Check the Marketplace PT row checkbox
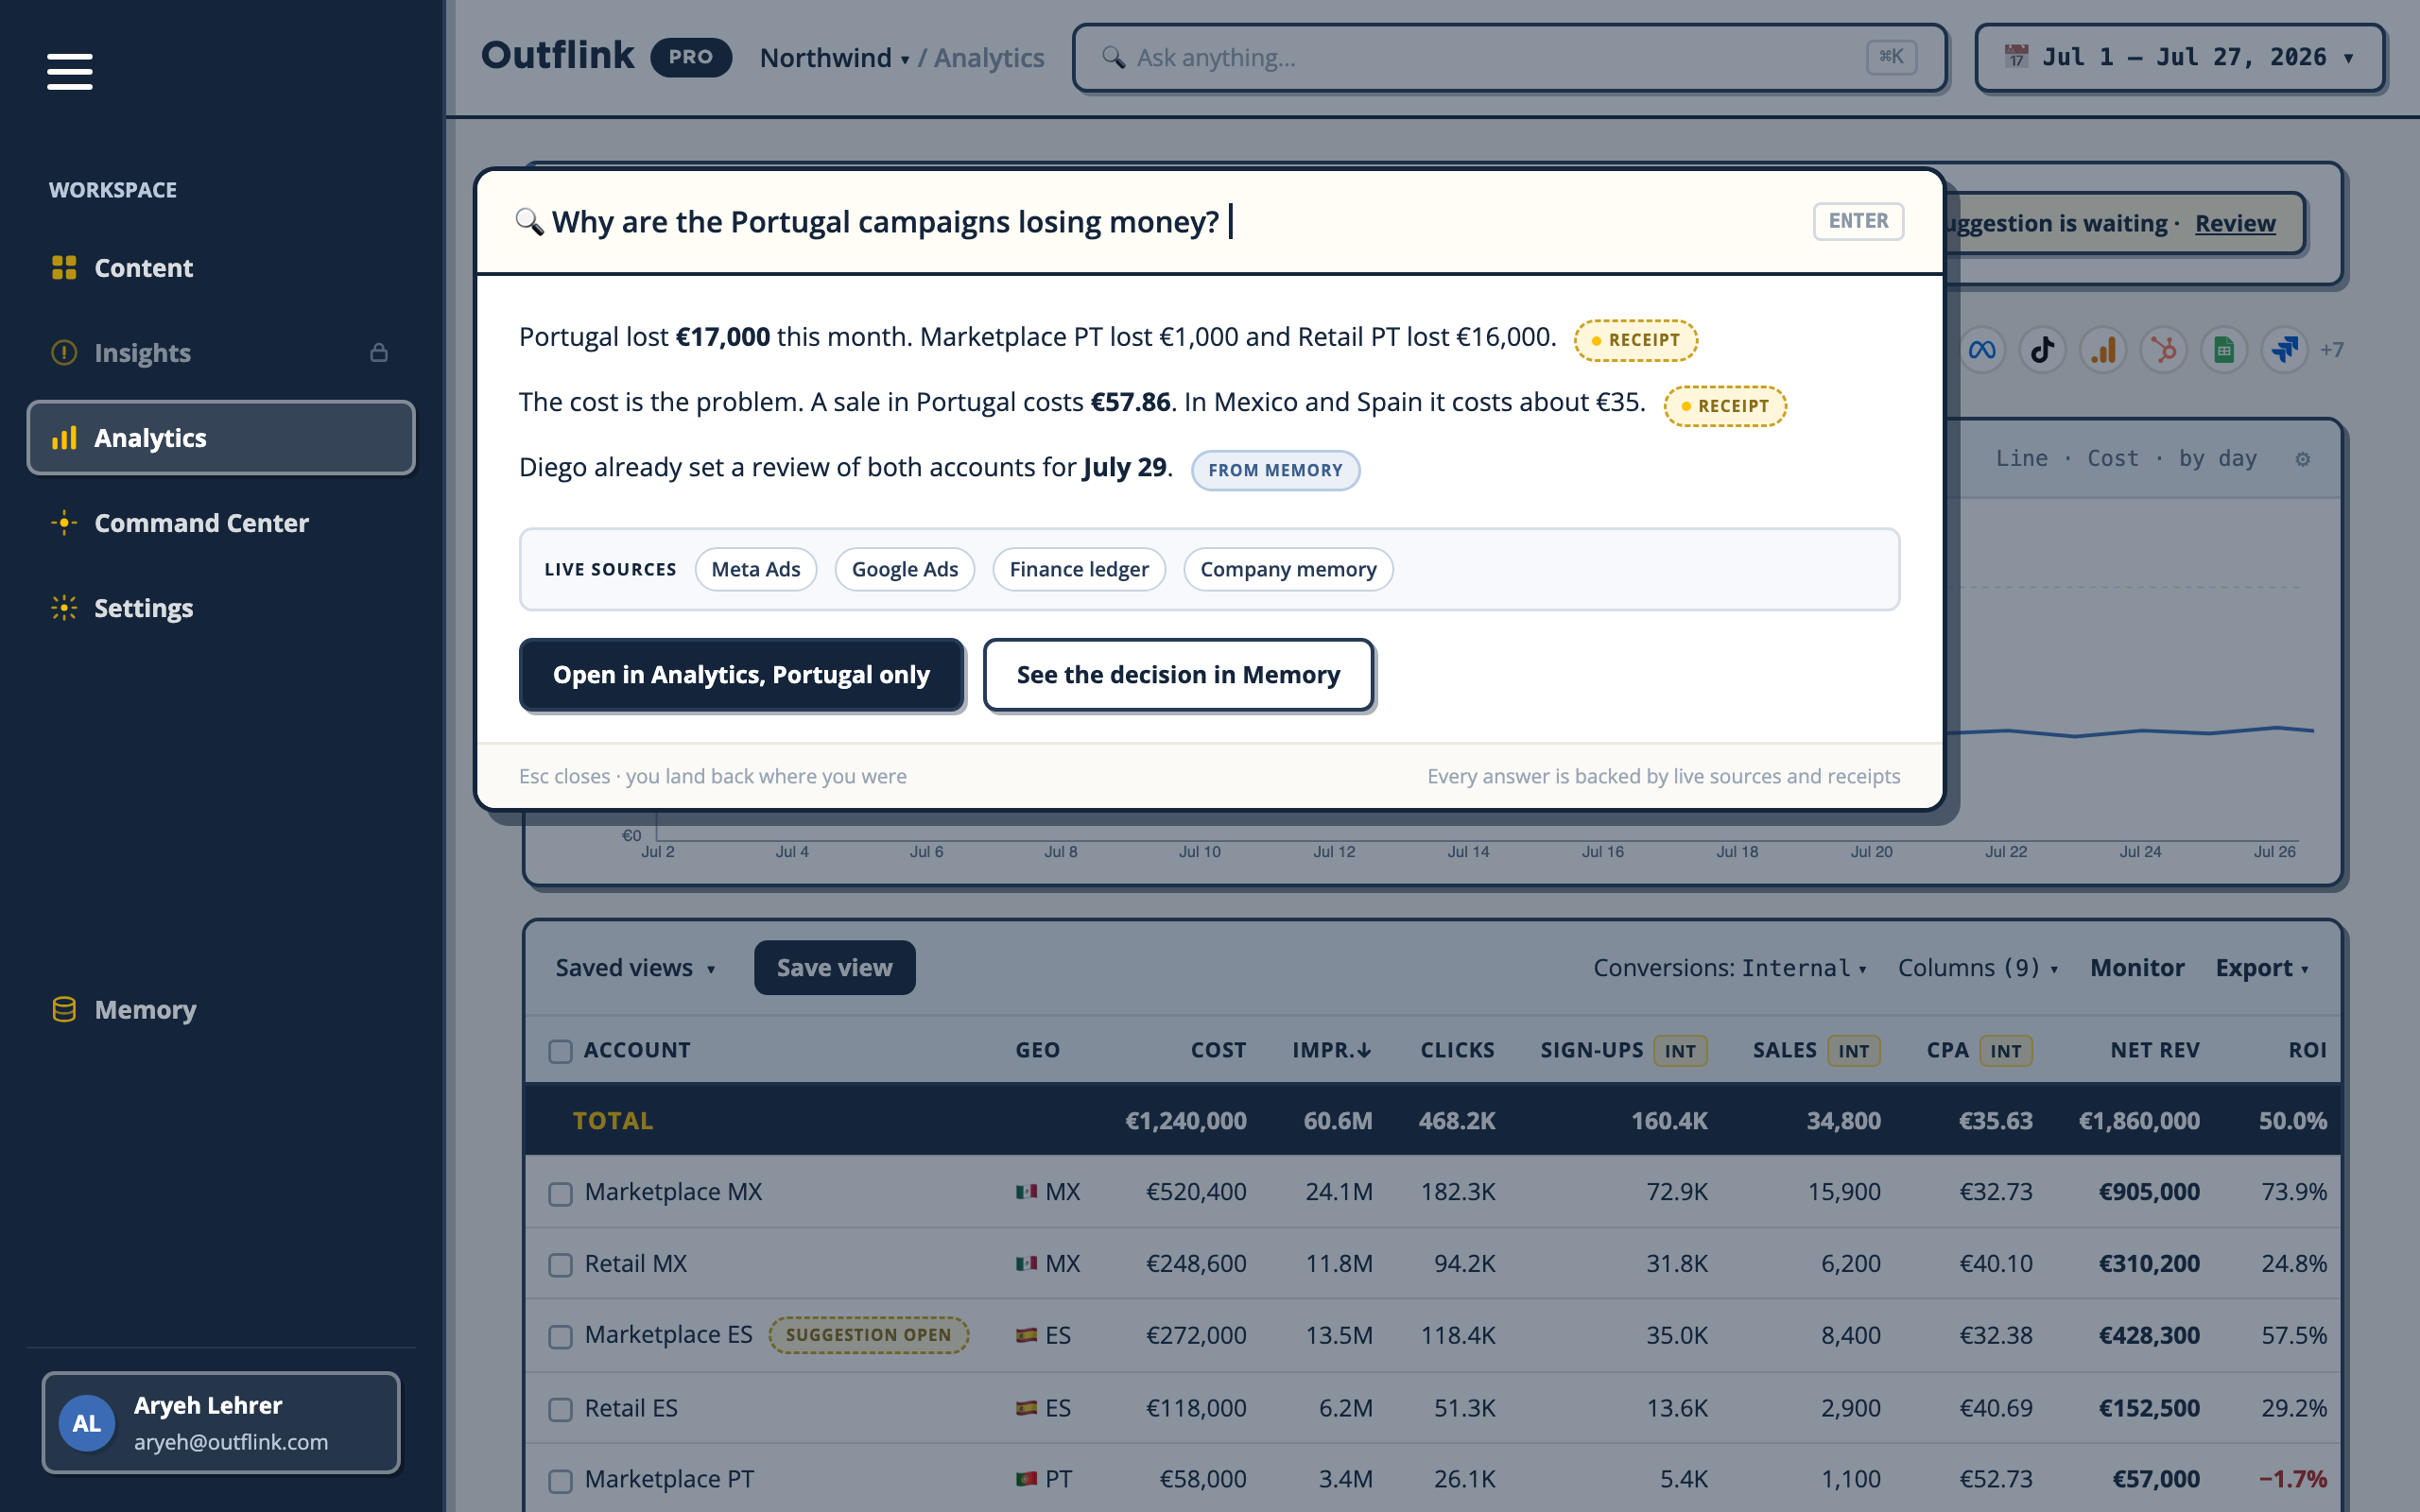 tap(560, 1481)
